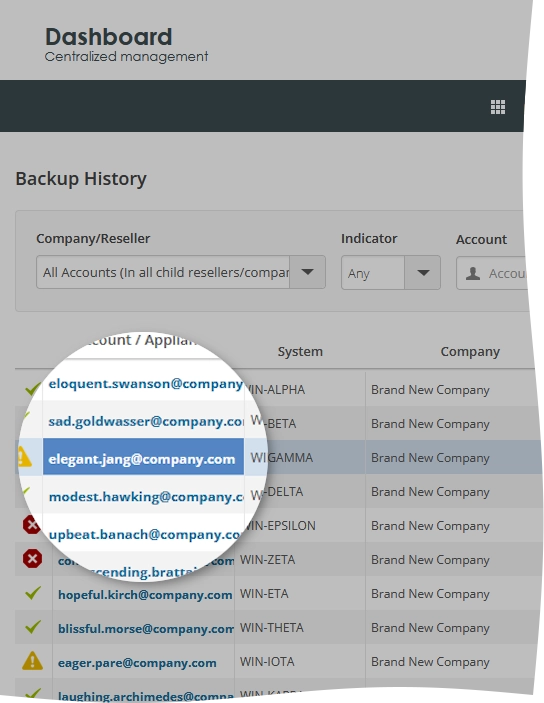Open eloquent.swanson@company account link
The height and width of the screenshot is (703, 544).
[146, 384]
